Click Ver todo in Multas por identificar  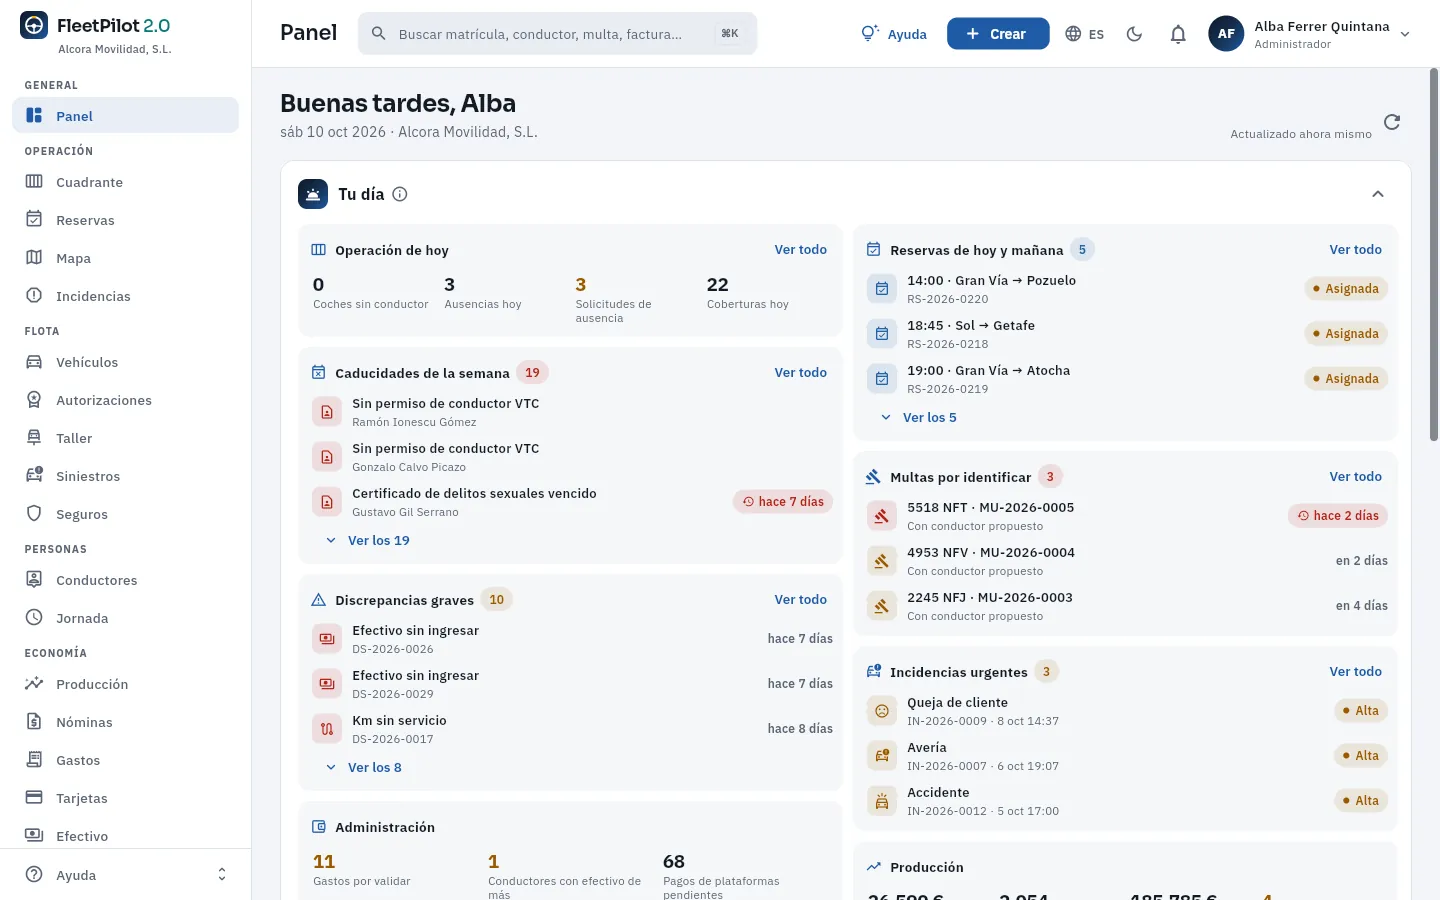click(1355, 477)
